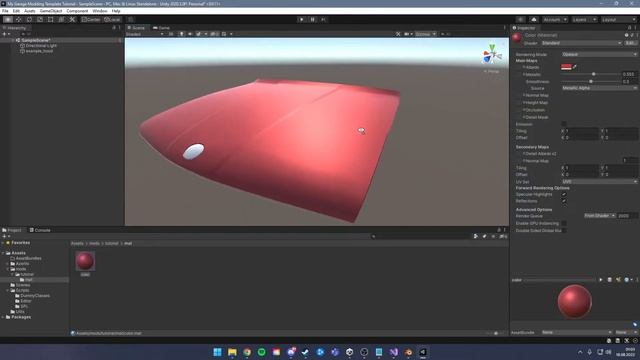Open the custom editor tools icon

coord(72,19)
